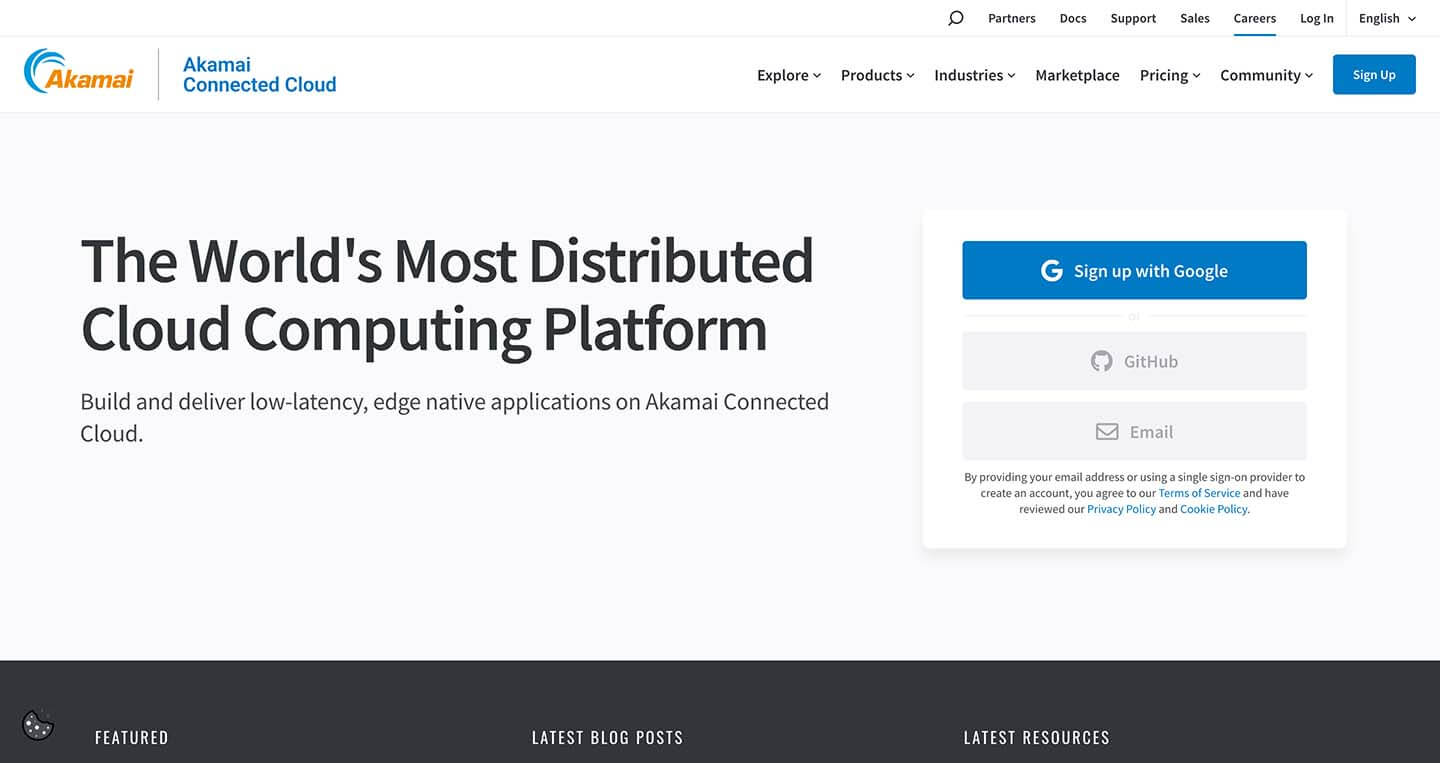Expand the Industries menu
Screen dimensions: 1440x763
tap(975, 75)
